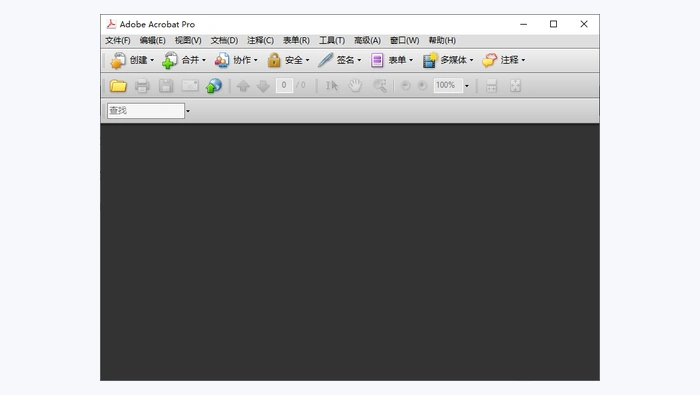Viewport: 700px width, 395px height.
Task: Open a file with the yellow folder icon
Action: pos(118,86)
